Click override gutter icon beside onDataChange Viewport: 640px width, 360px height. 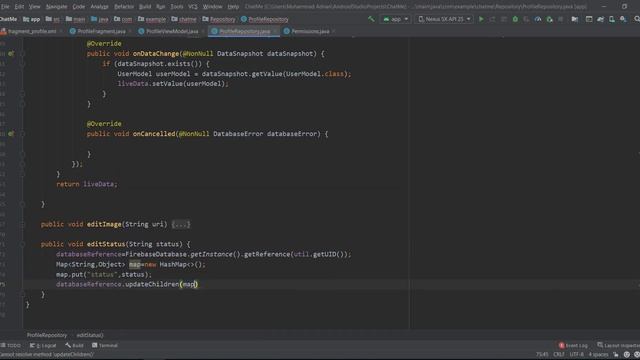pyautogui.click(x=11, y=53)
